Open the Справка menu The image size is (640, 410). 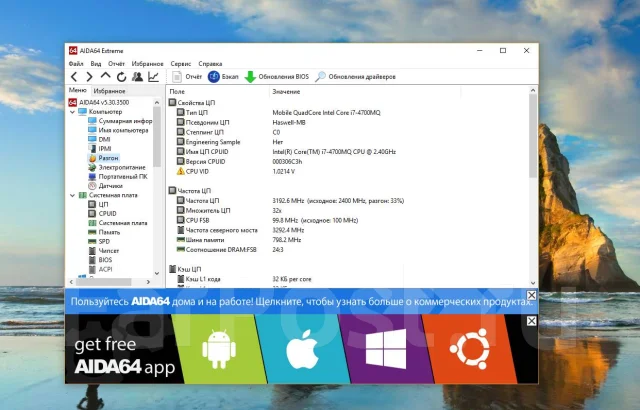[210, 64]
